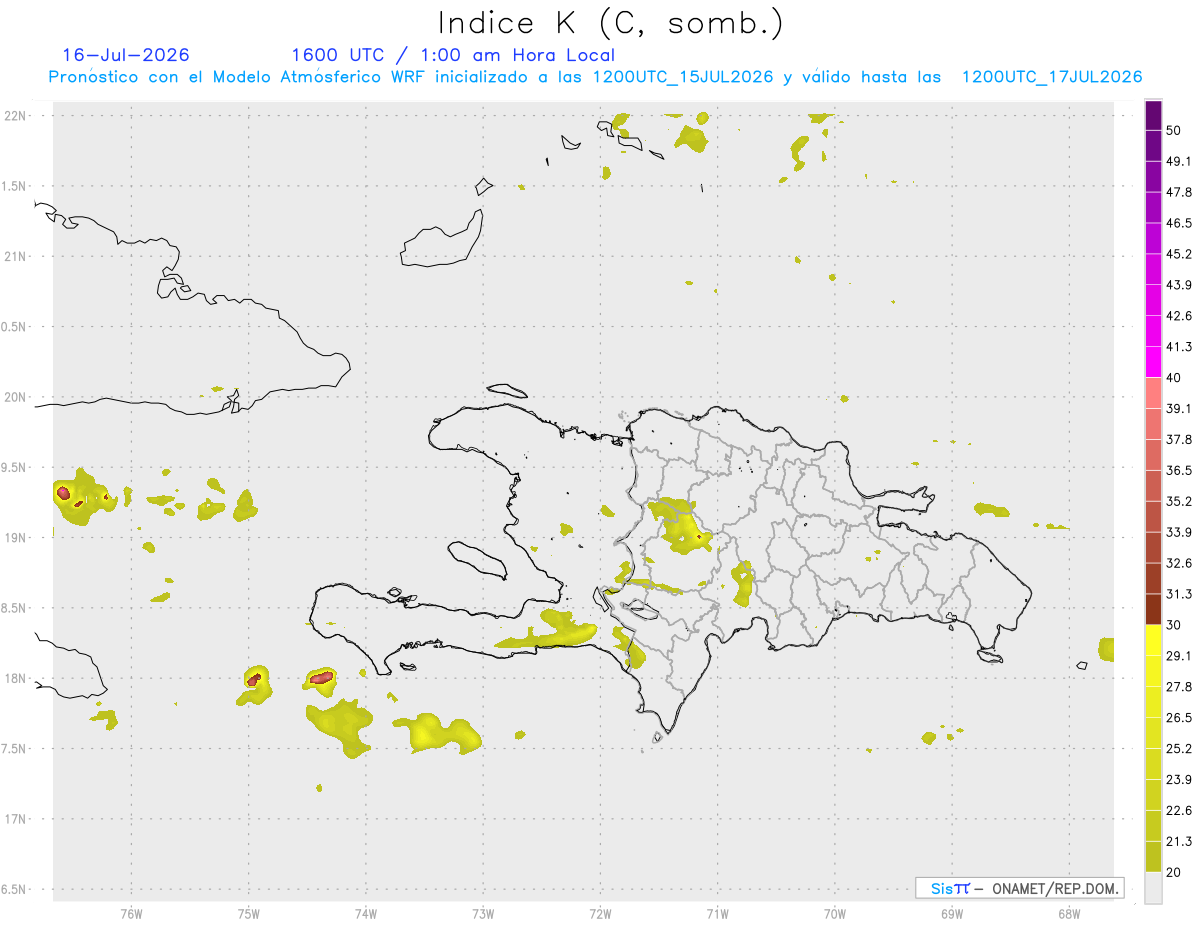Click the 'Indice K (C, somb.)' title
The image size is (1200, 927).
coord(610,22)
